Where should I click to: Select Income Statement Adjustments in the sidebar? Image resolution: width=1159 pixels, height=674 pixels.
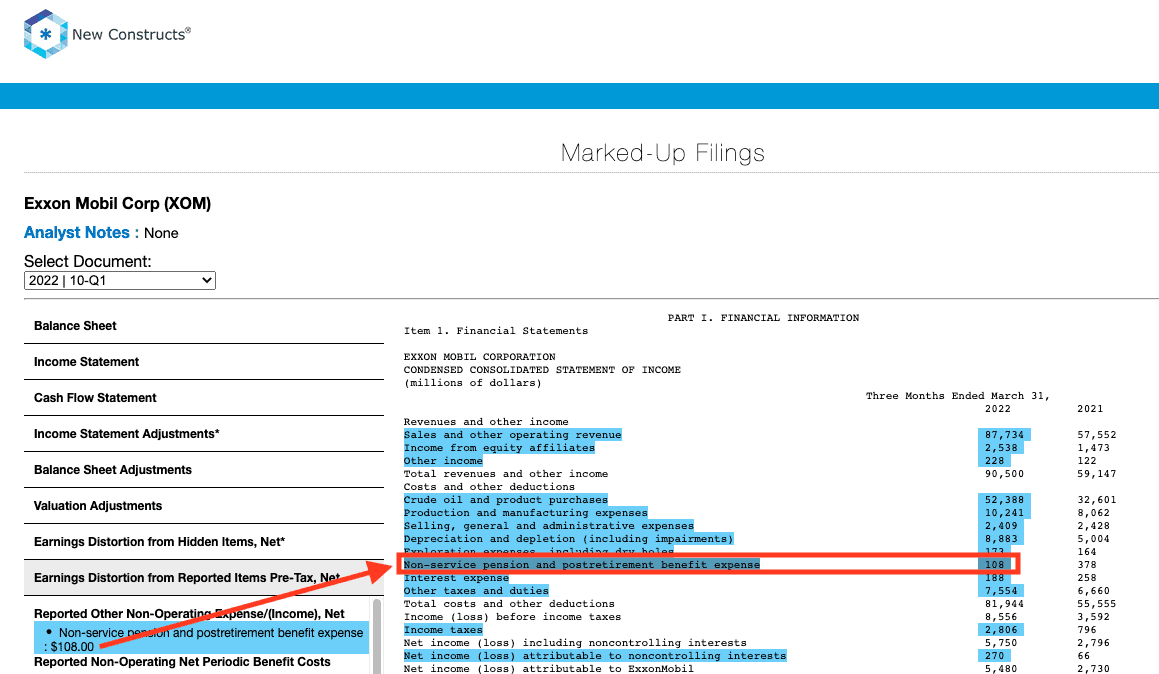[x=204, y=434]
